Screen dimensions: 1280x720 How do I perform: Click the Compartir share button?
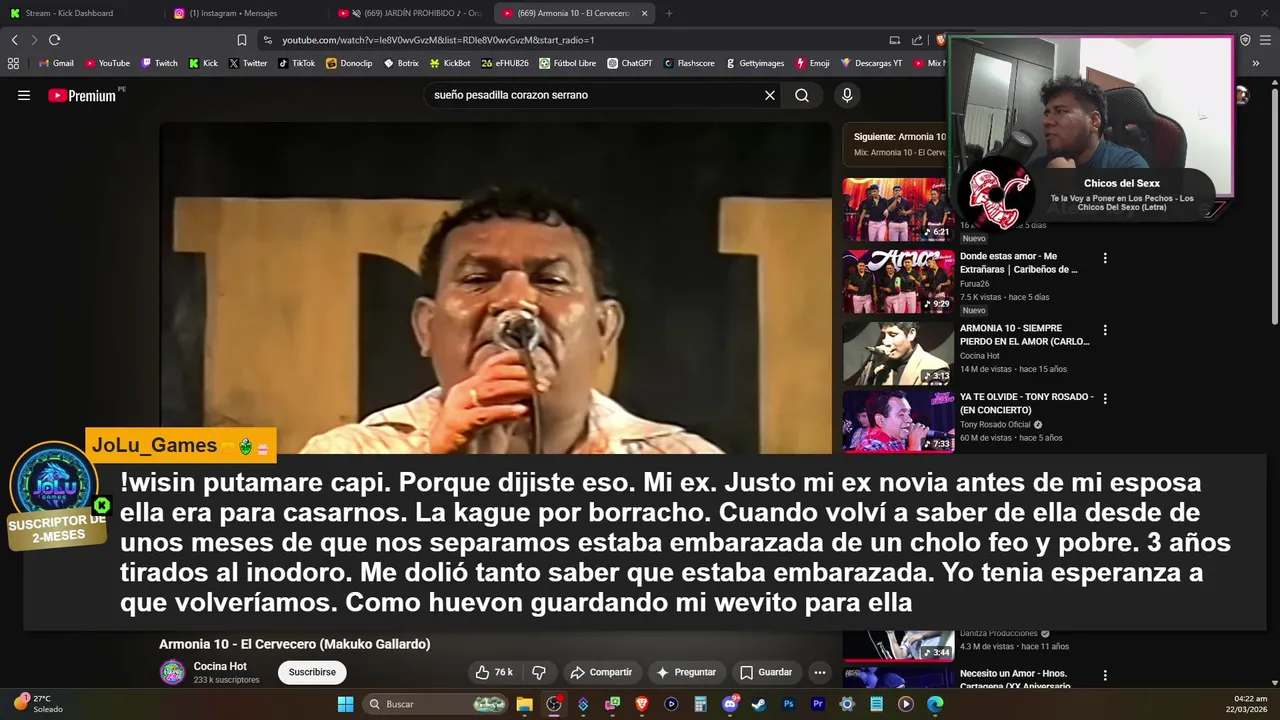click(601, 672)
